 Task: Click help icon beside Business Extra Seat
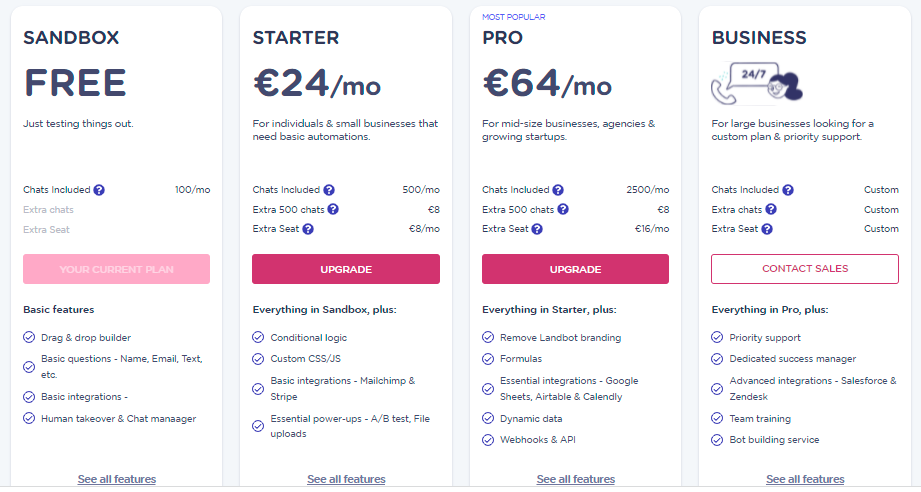click(x=767, y=229)
